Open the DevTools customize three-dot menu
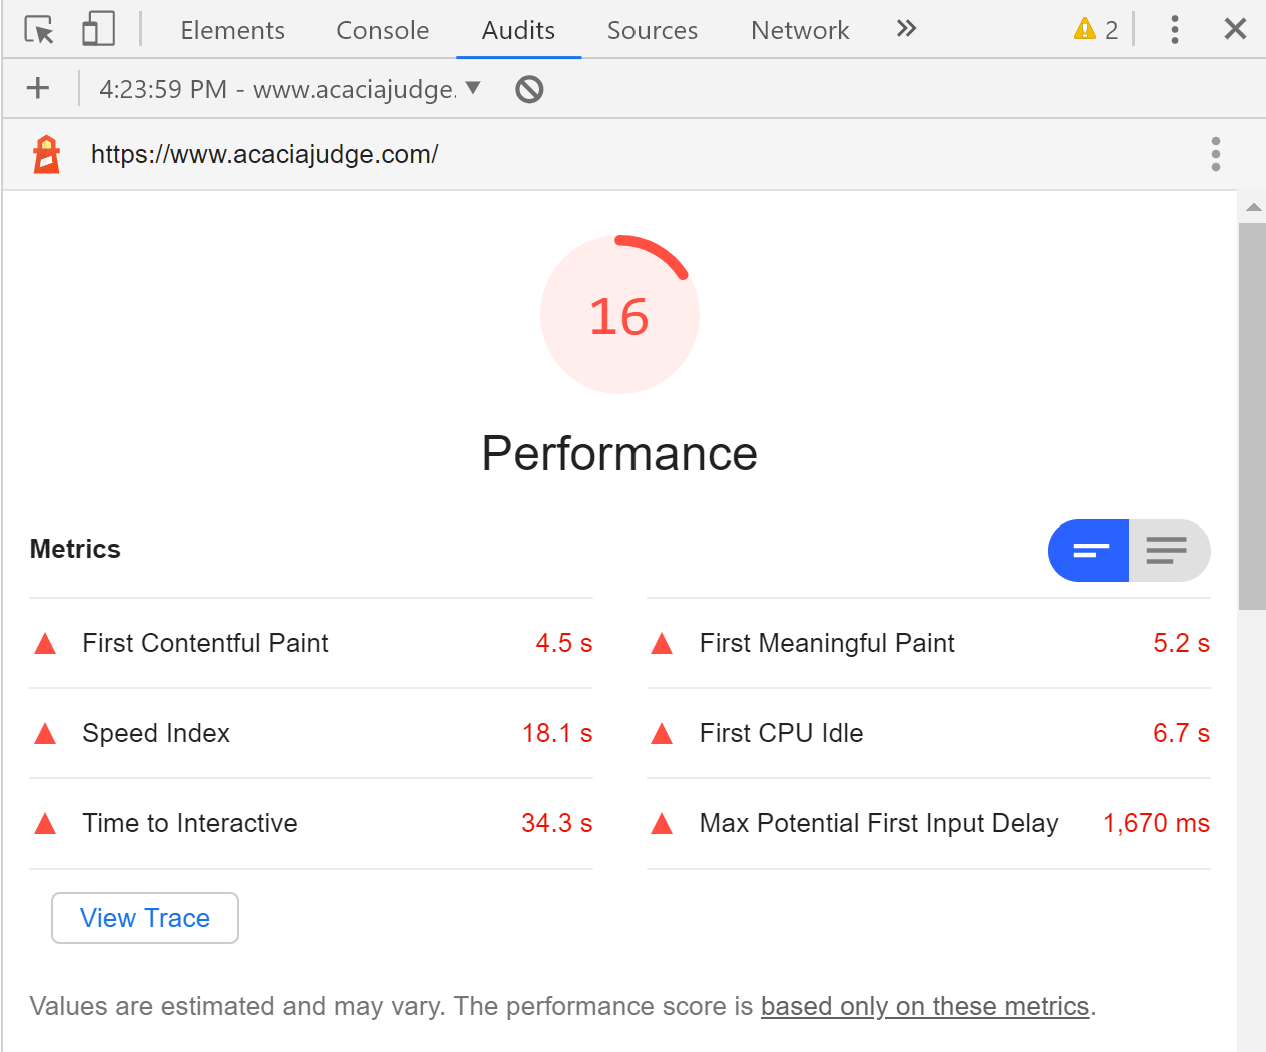Screen dimensions: 1266x1052 (x=1175, y=30)
